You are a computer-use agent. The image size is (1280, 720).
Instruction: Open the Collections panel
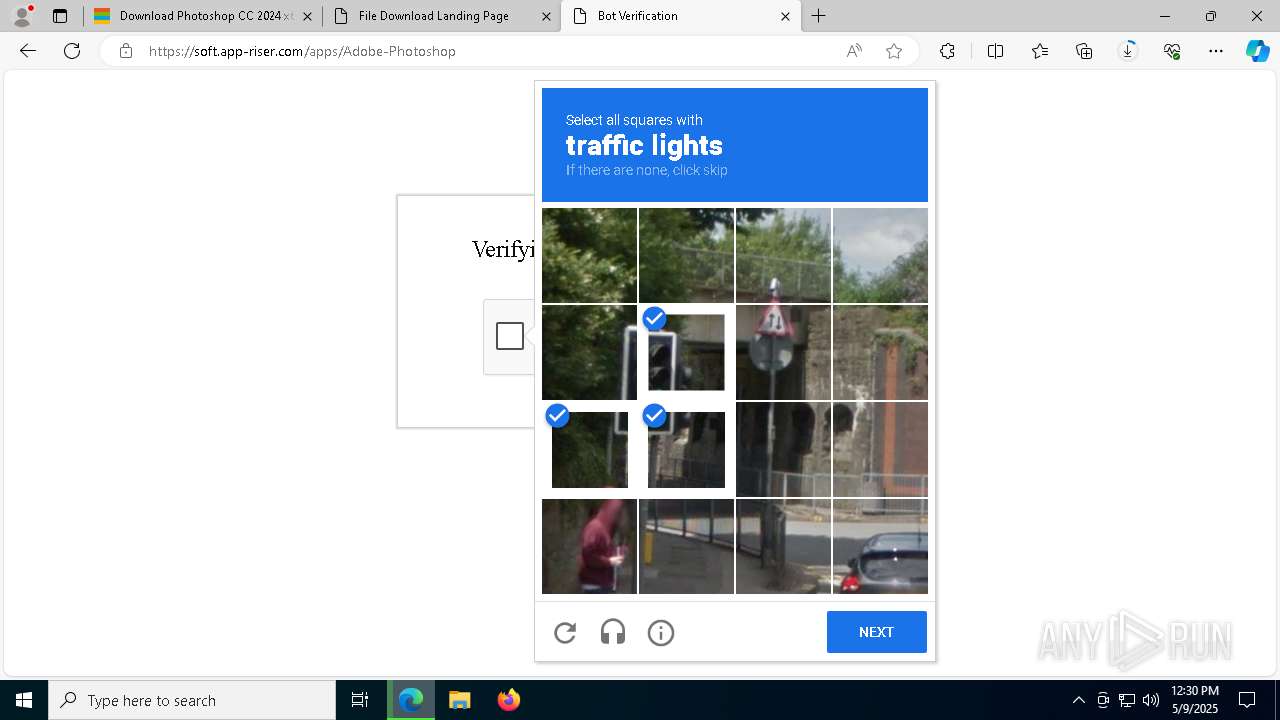[x=1084, y=51]
